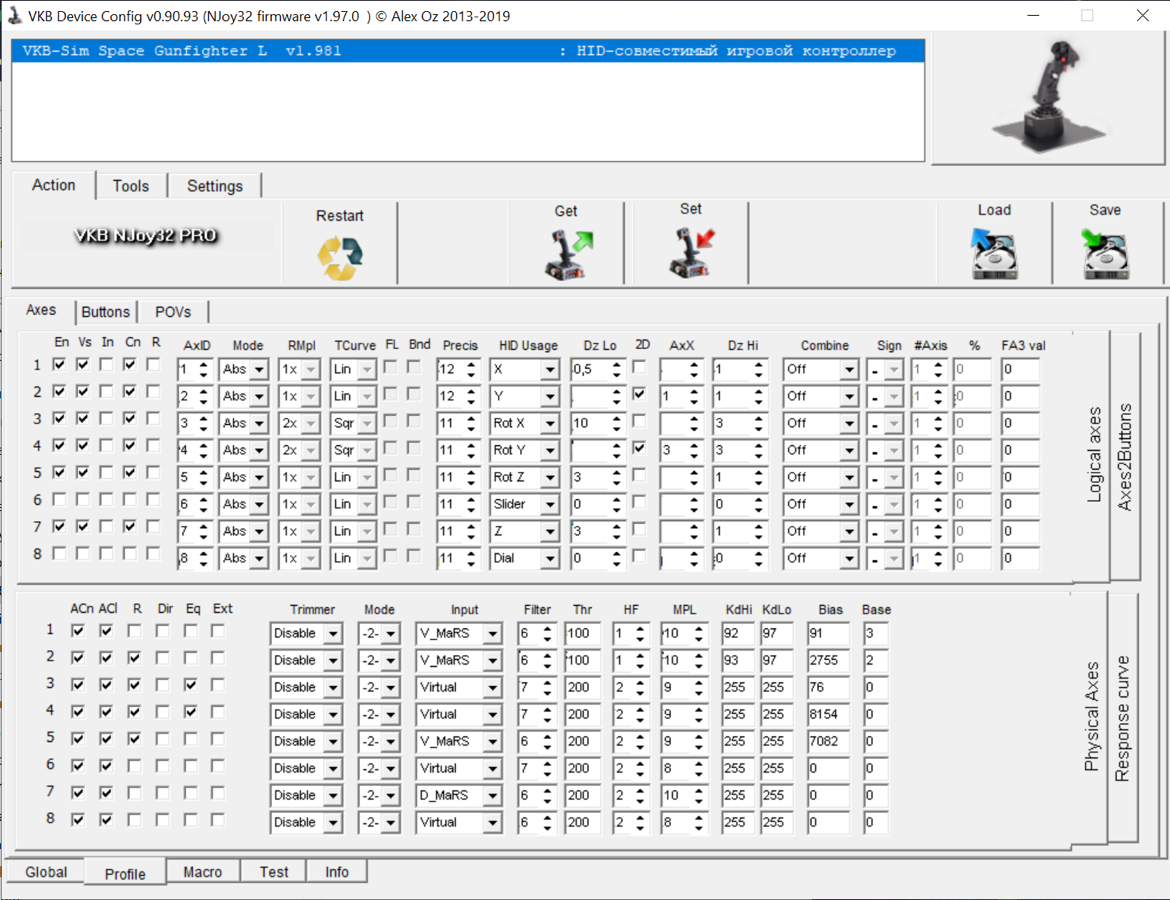Viewport: 1170px width, 900px height.
Task: Toggle En checkbox for logical axis 6
Action: click(60, 499)
